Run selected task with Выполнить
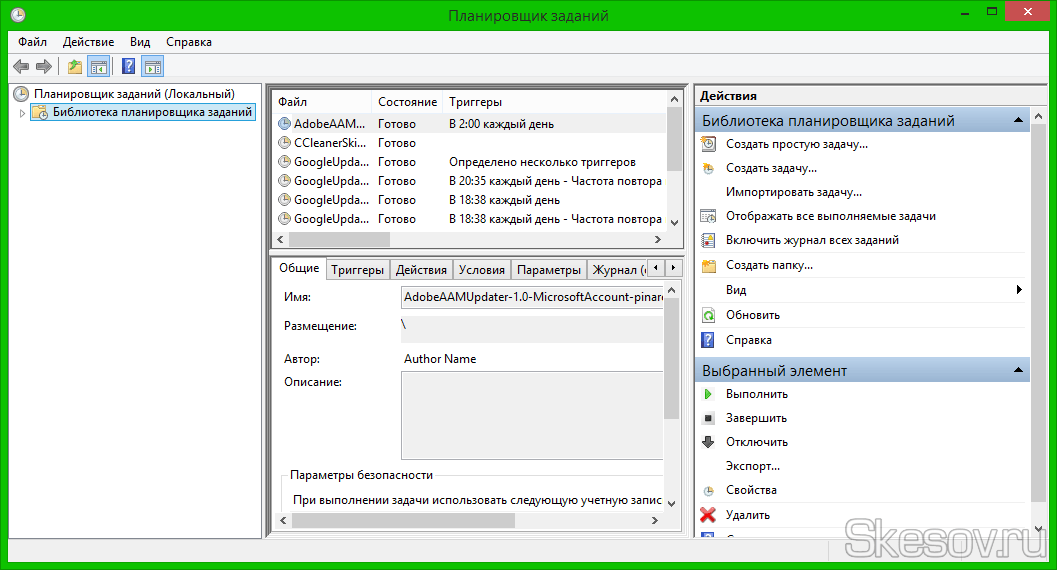 (756, 394)
